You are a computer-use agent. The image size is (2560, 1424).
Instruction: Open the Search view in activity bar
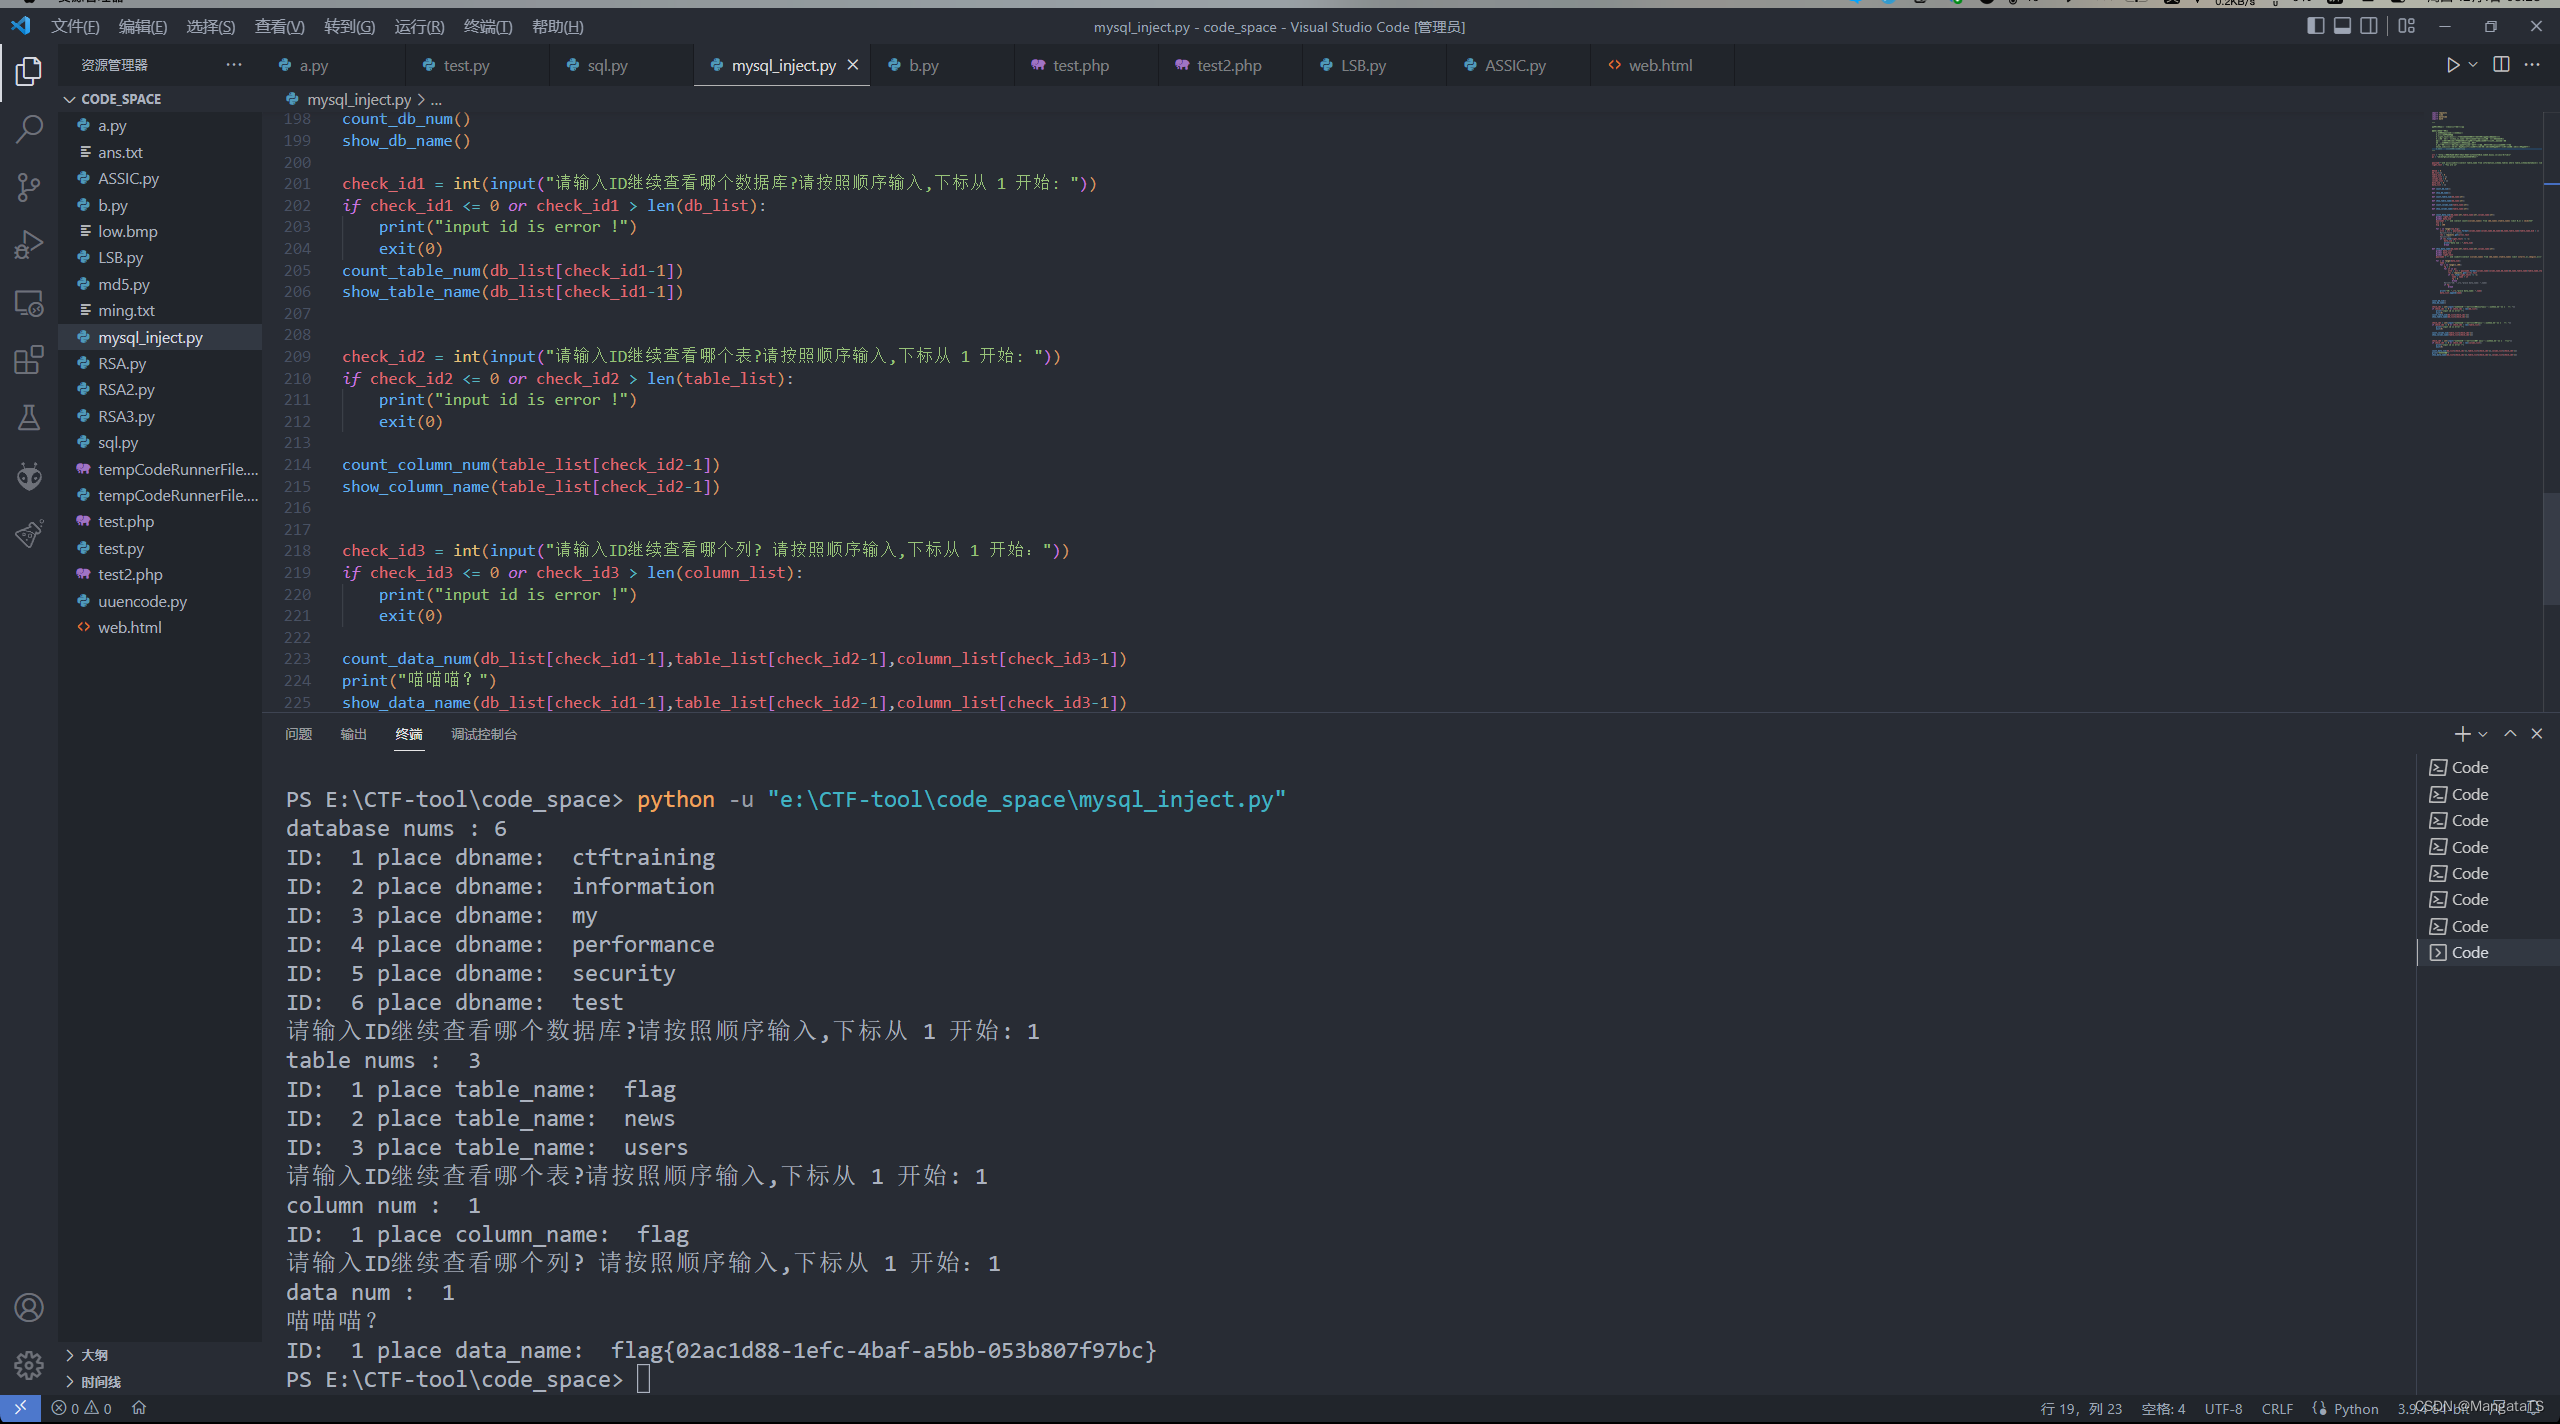point(29,129)
